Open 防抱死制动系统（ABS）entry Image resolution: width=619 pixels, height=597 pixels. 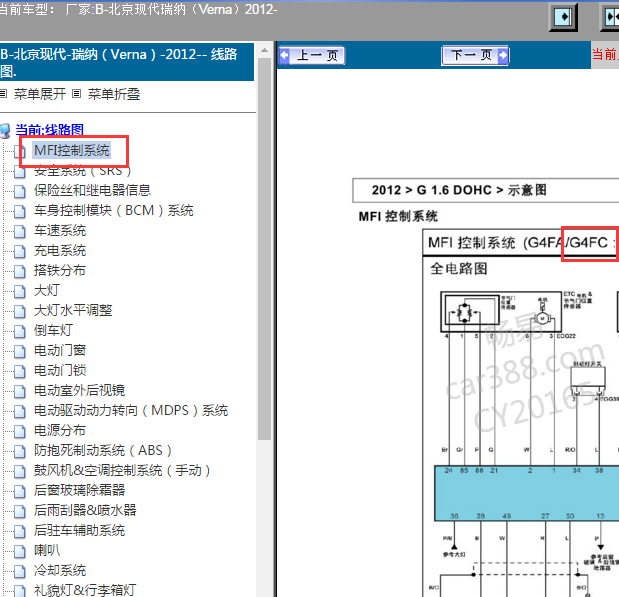[103, 450]
